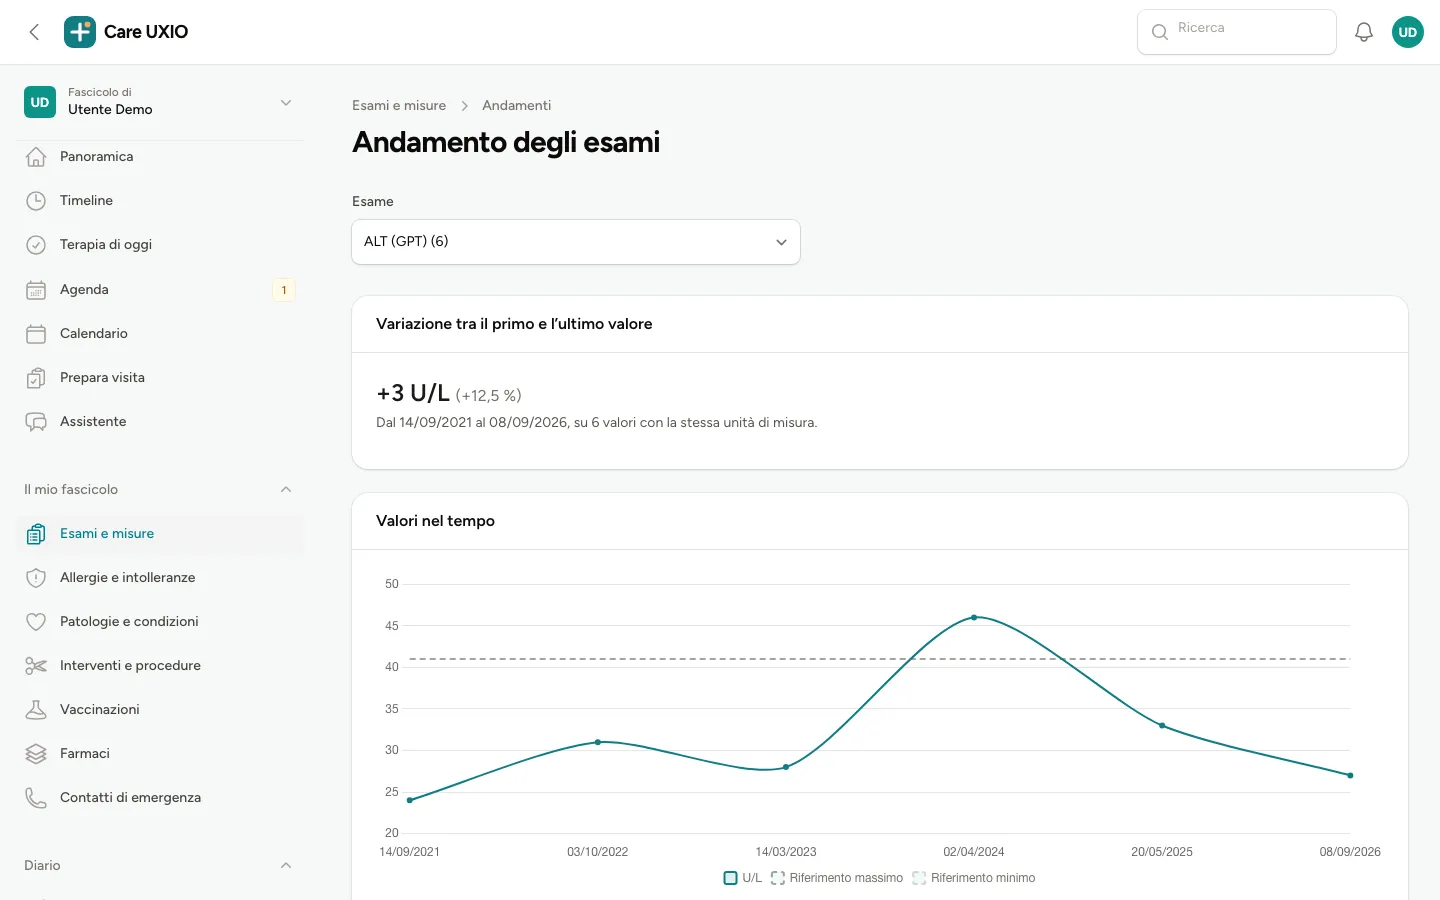Open Vaccinazioni
Viewport: 1440px width, 900px height.
pos(160,710)
